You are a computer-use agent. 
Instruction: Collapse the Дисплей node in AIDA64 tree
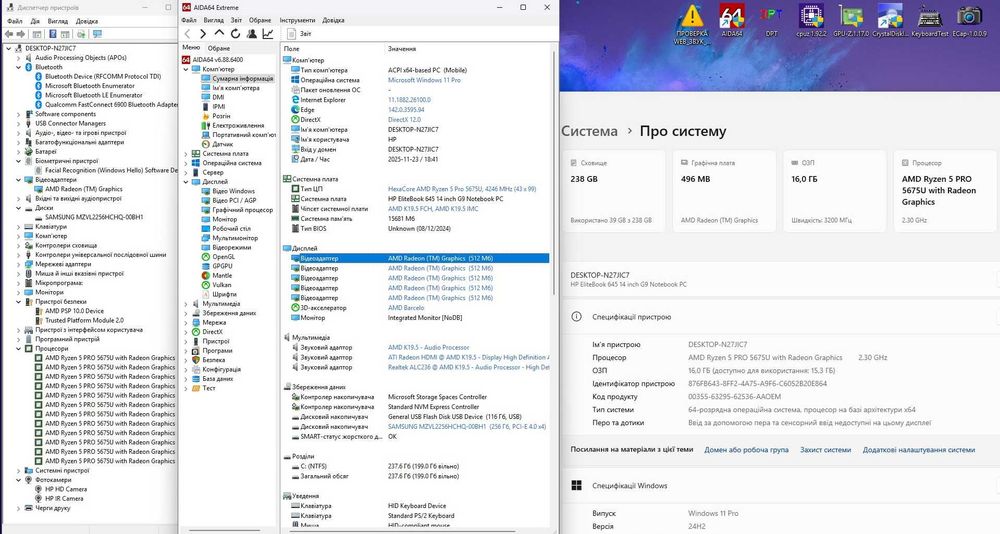186,182
